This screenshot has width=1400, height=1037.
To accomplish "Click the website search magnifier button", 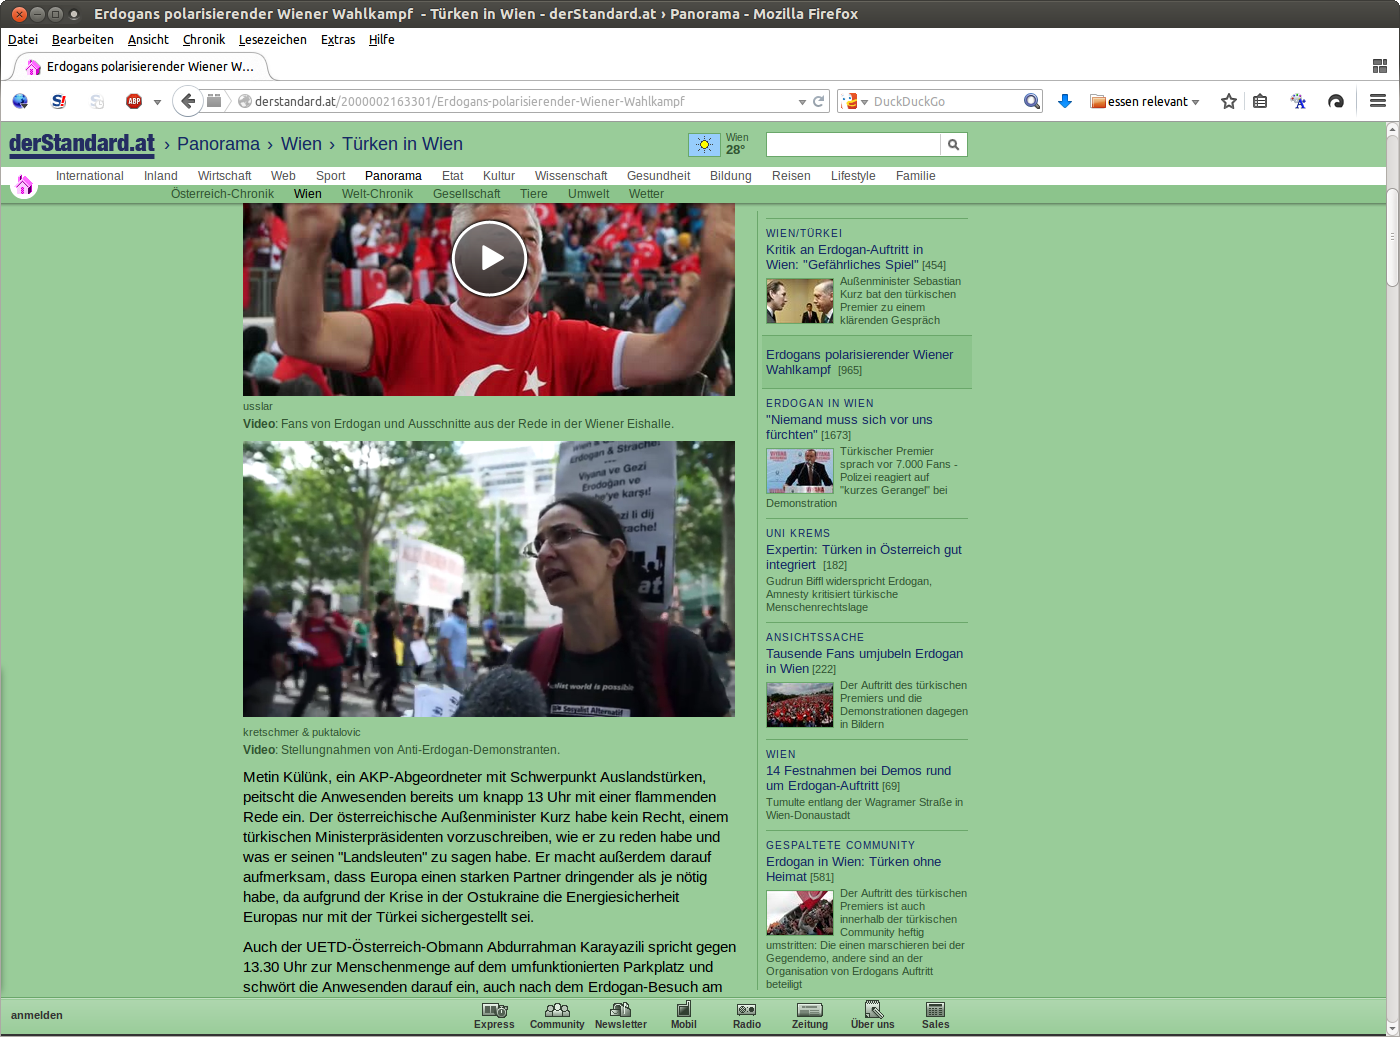I will coord(953,145).
